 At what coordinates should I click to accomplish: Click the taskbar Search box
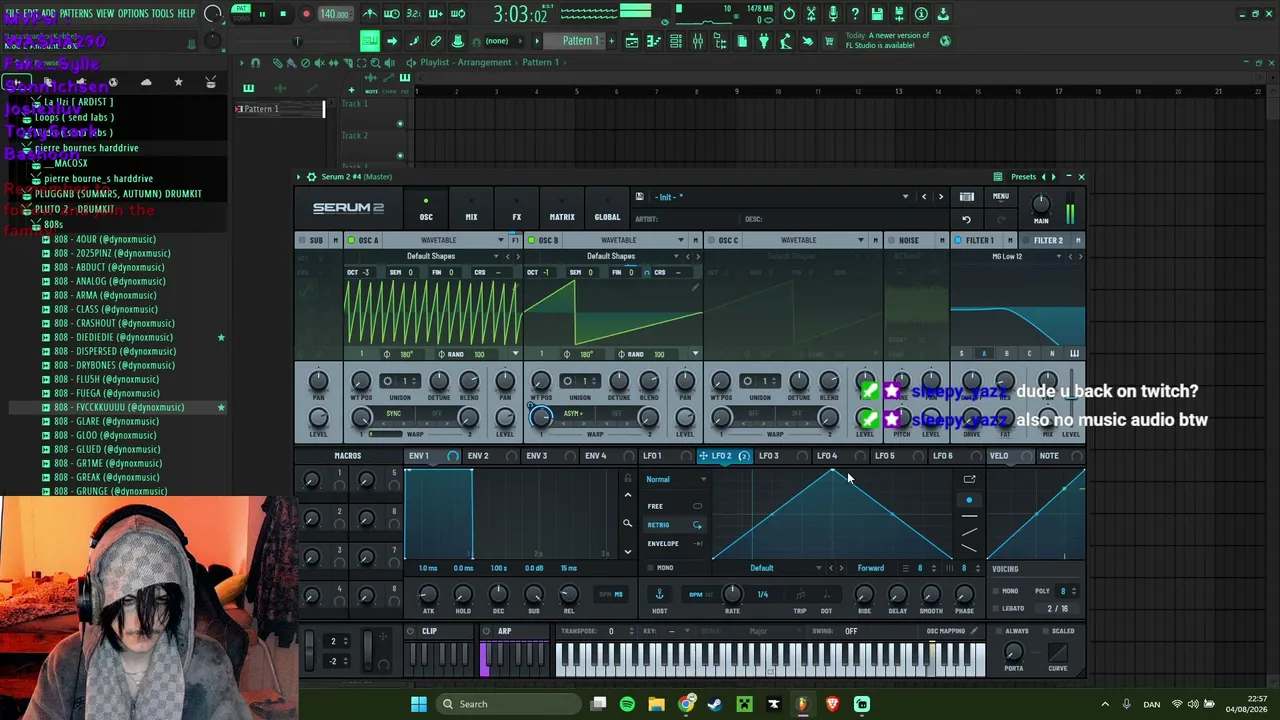508,704
